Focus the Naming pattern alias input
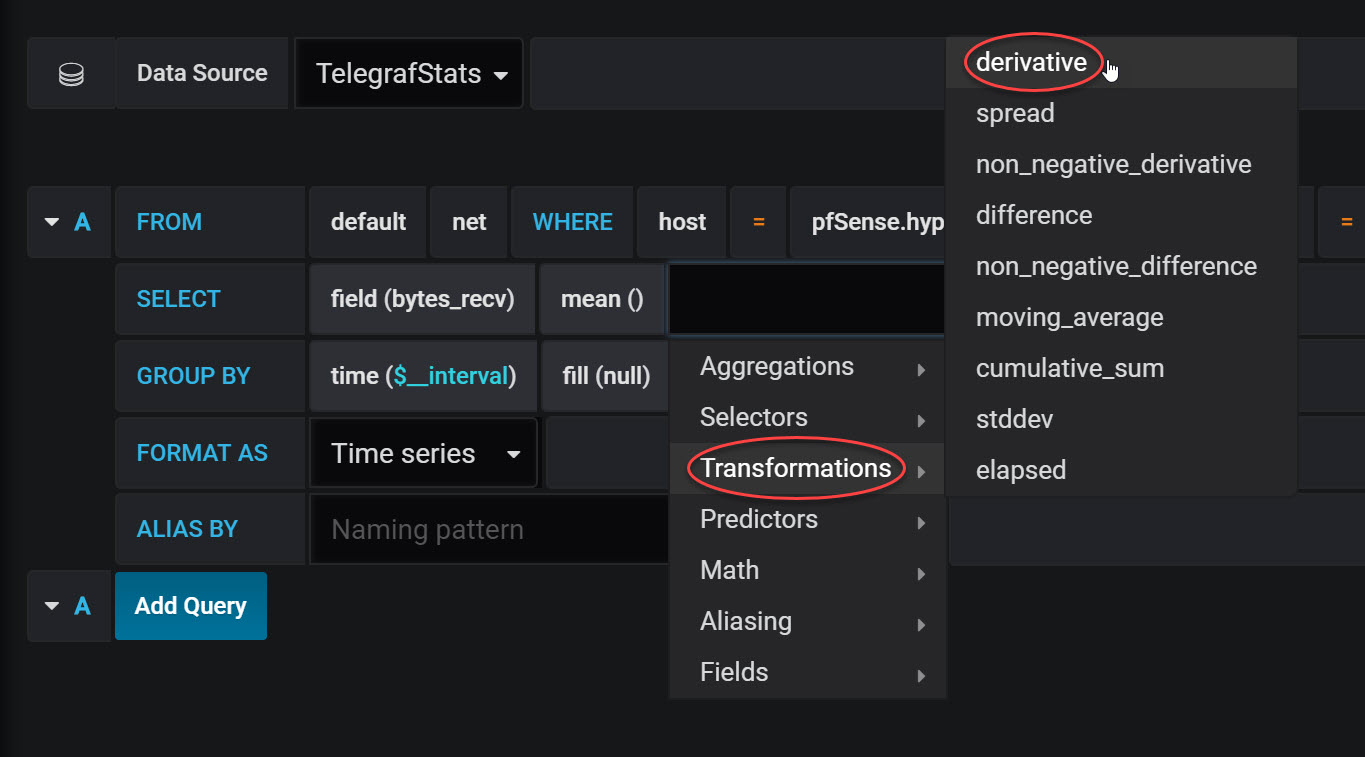 tap(490, 529)
